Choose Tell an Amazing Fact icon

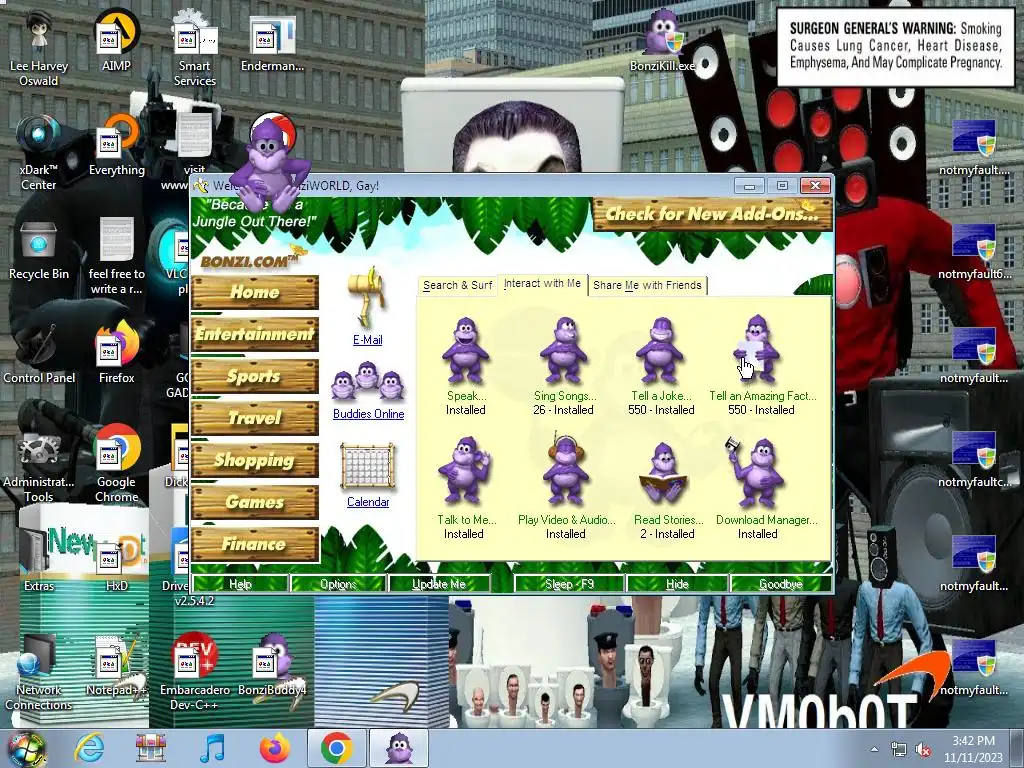[x=756, y=349]
